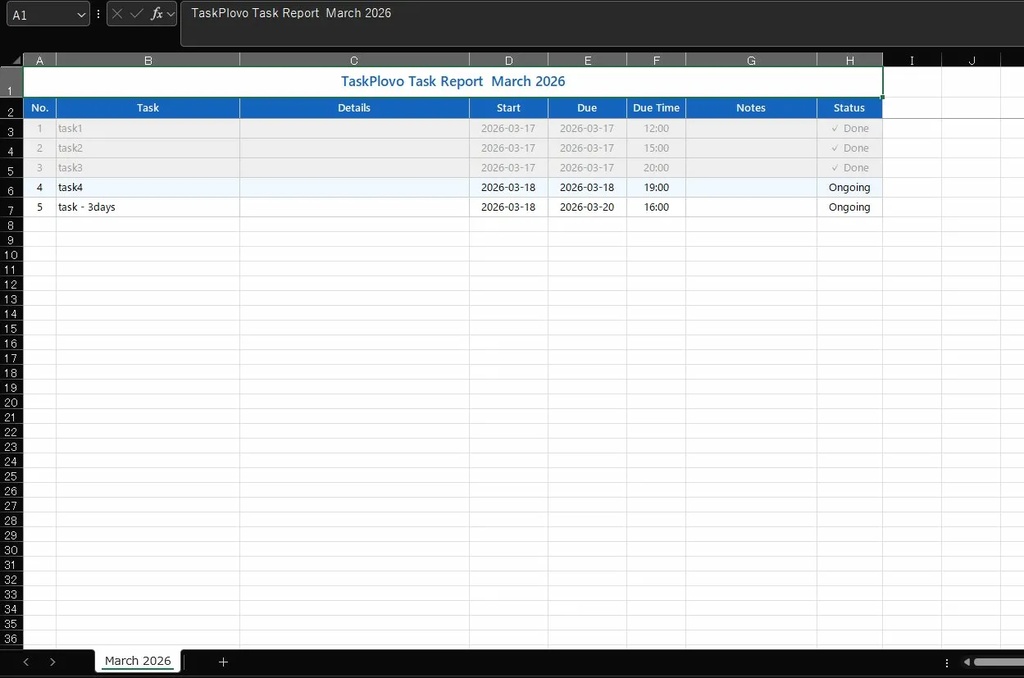Viewport: 1024px width, 678px height.
Task: Select the 15:00 due time cell
Action: (656, 148)
